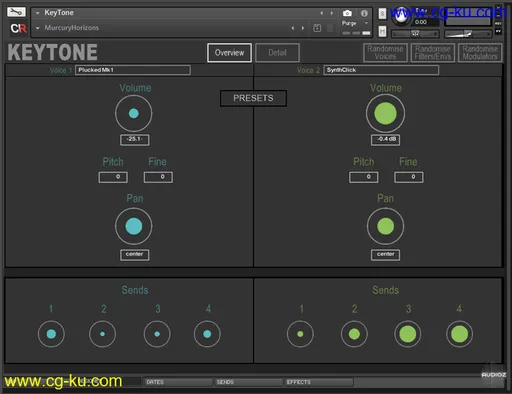This screenshot has height=394, width=512.
Task: Open the PRESETS panel
Action: (x=253, y=98)
